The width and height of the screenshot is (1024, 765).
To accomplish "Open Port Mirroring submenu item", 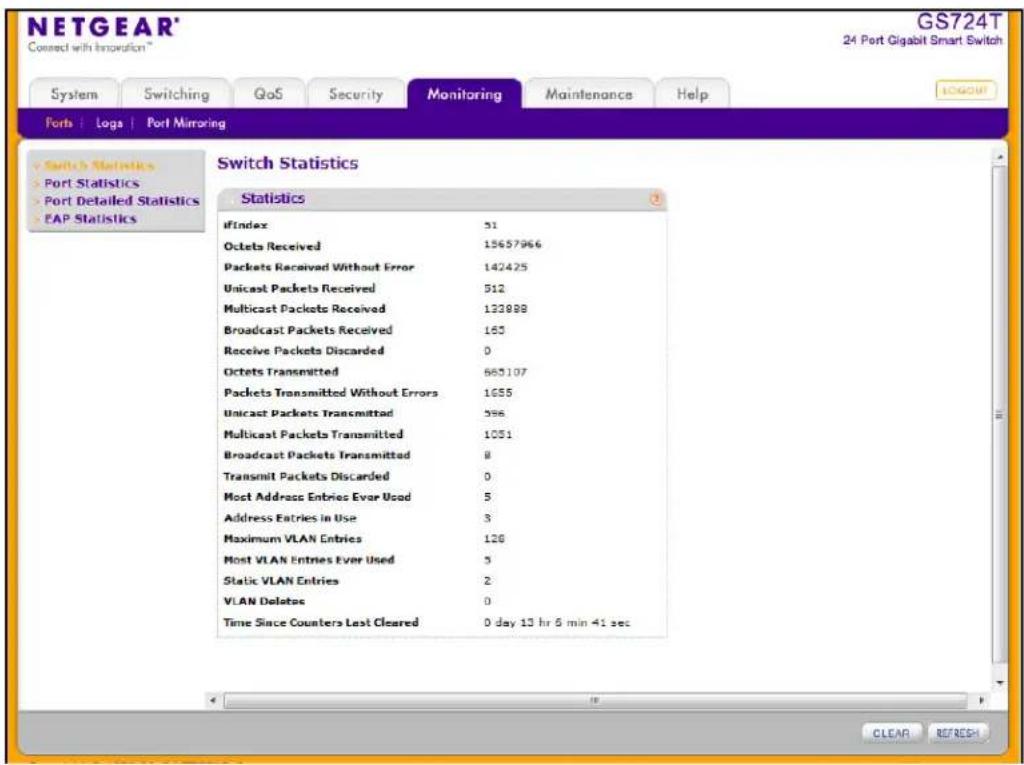I will pyautogui.click(x=186, y=123).
